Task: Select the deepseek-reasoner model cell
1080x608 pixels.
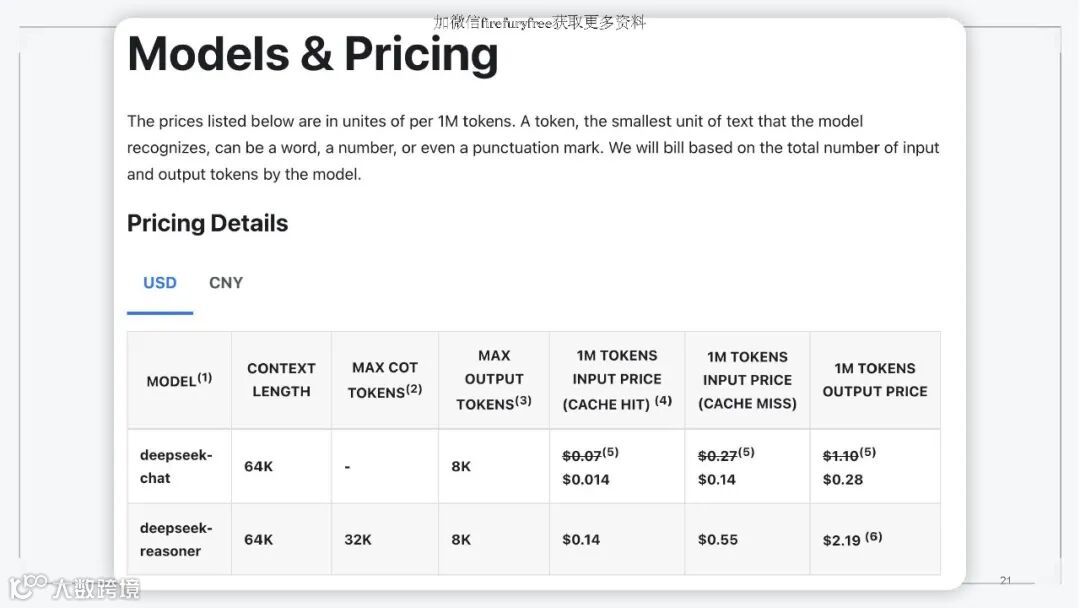Action: pos(179,539)
